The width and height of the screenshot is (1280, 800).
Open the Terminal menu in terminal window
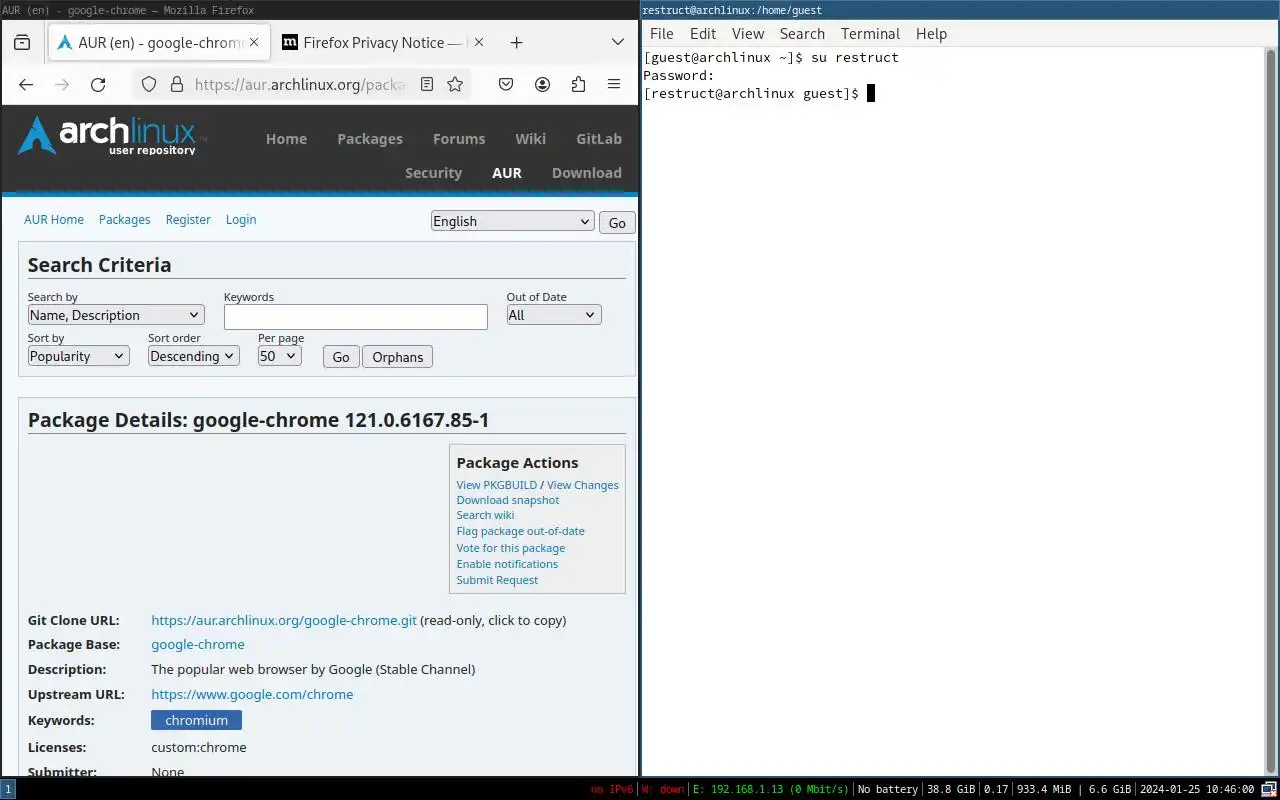(x=870, y=34)
